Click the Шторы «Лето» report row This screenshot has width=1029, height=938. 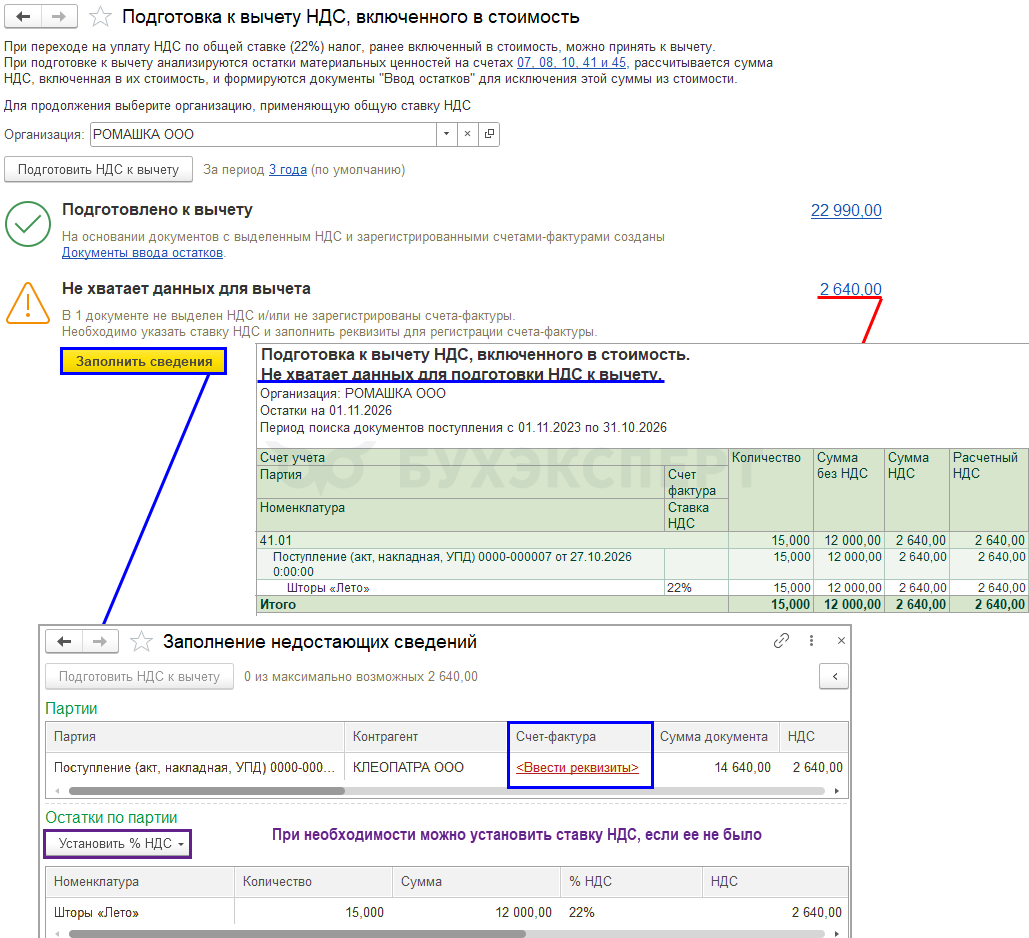tap(642, 587)
